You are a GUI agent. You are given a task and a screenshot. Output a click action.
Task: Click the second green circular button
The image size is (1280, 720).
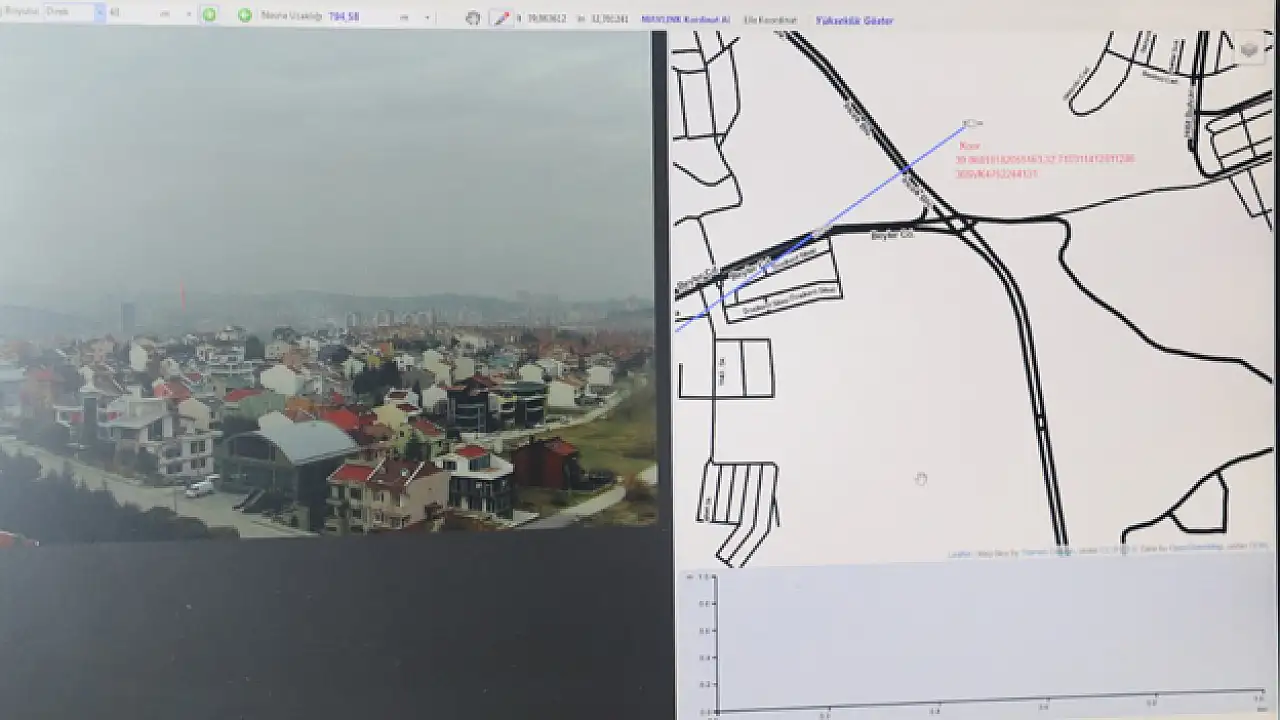point(245,15)
